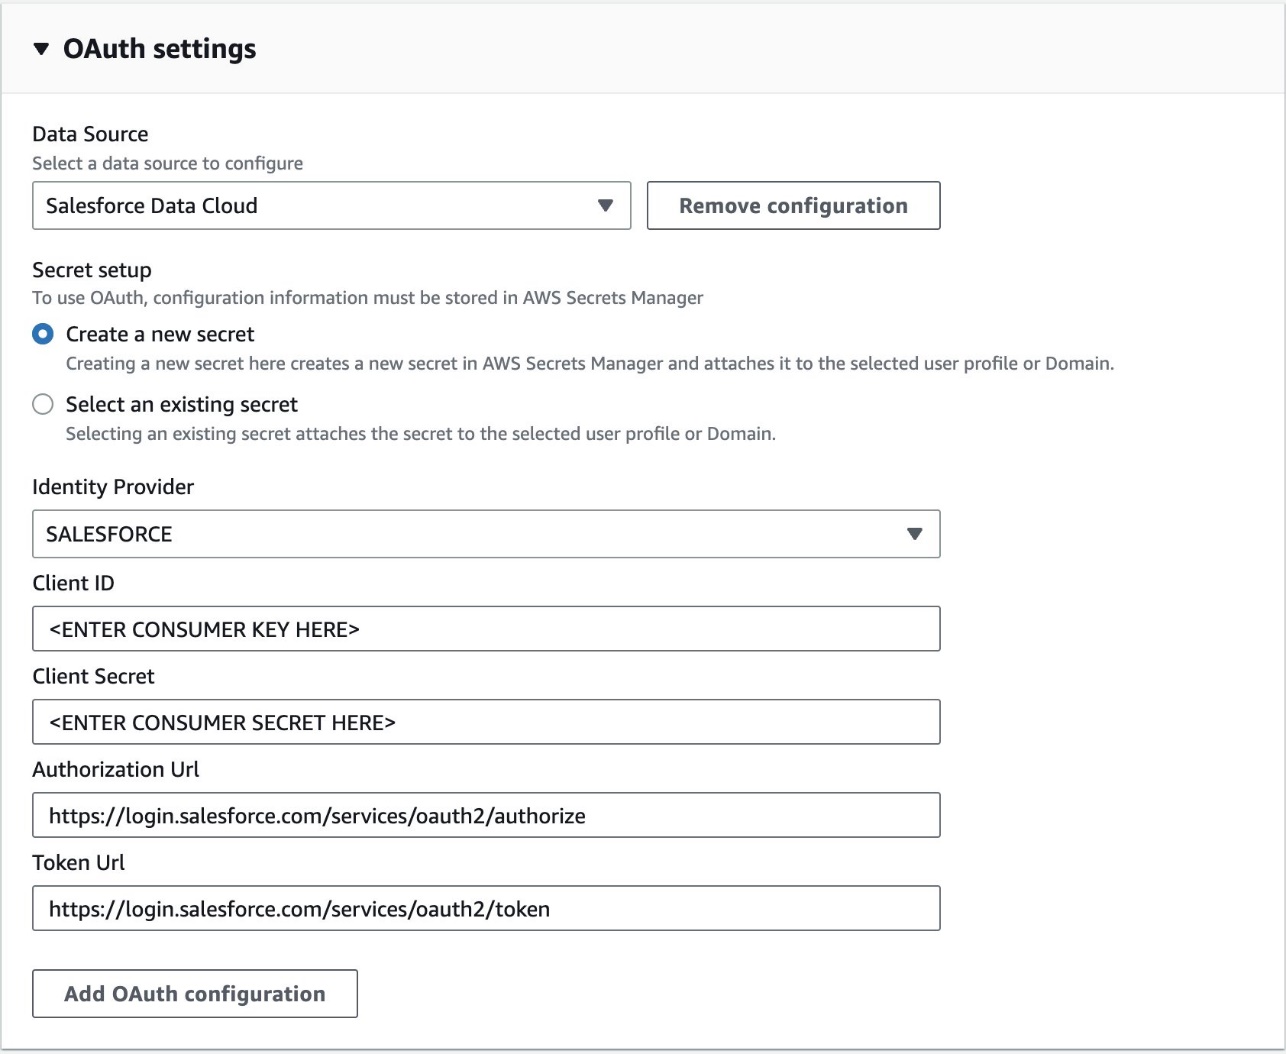Viewport: 1286px width, 1054px height.
Task: Click into the Authorization Url field
Action: point(486,815)
